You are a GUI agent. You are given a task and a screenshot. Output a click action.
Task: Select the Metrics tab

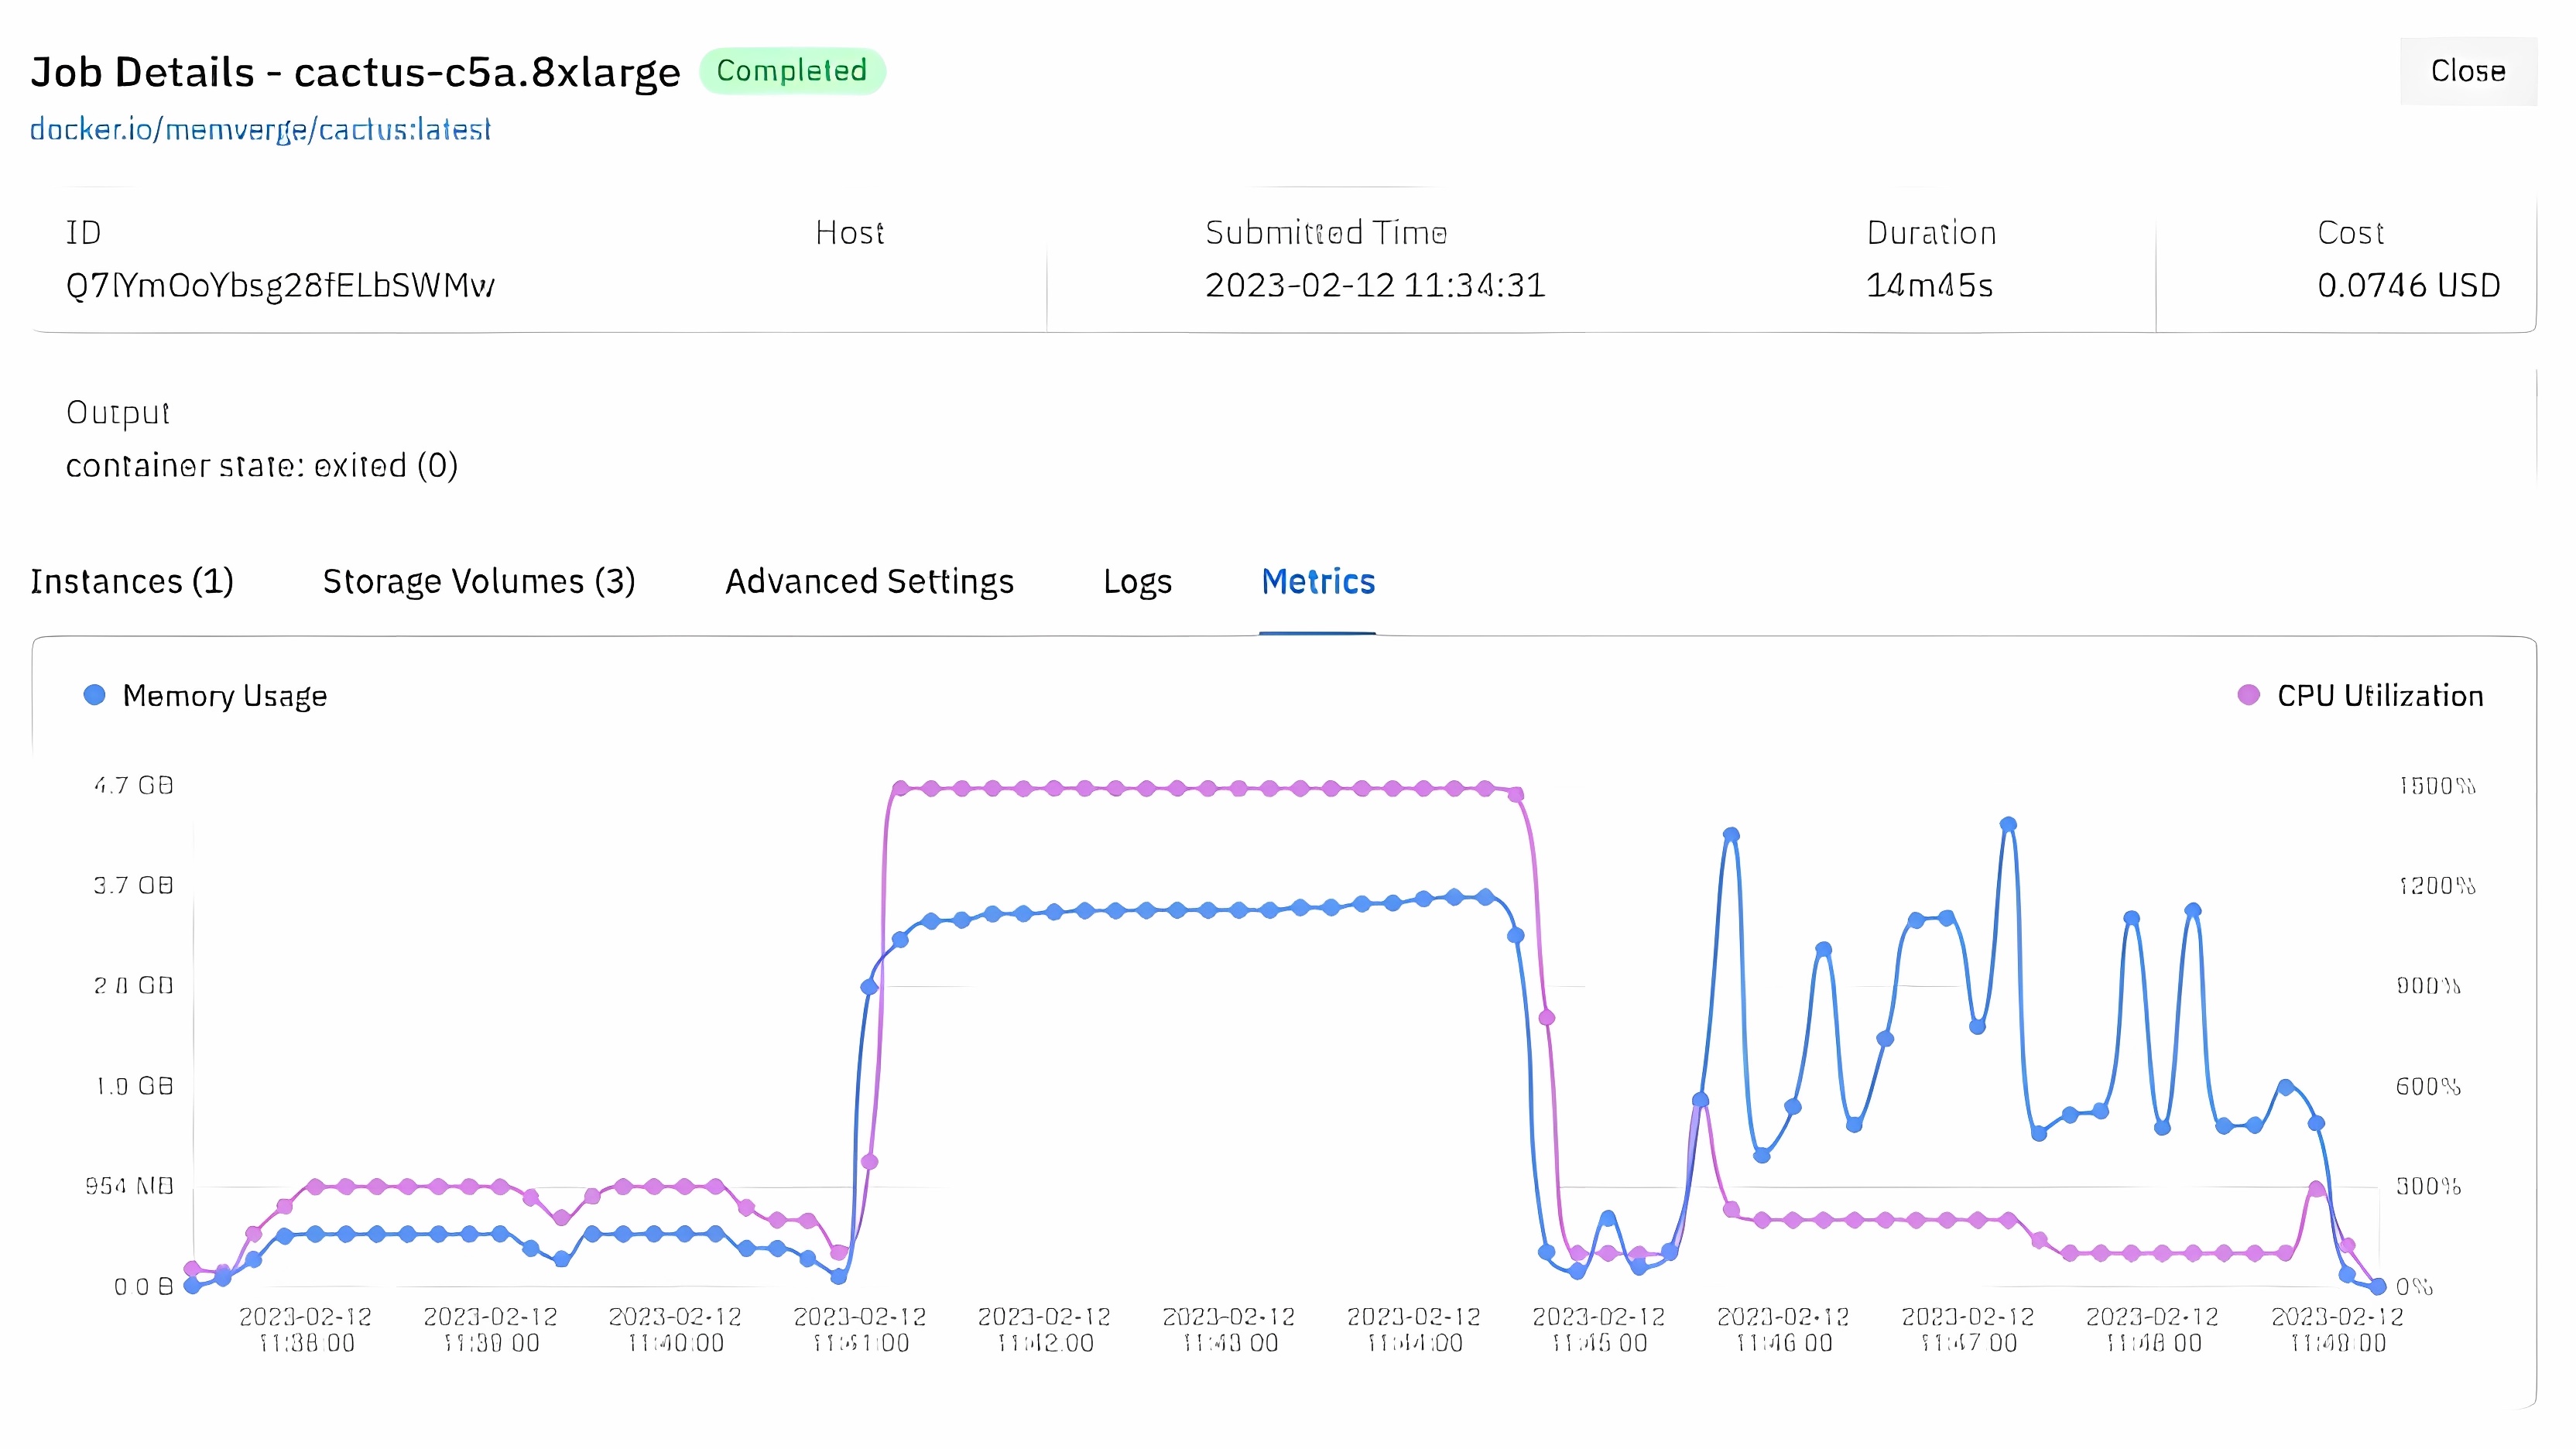click(1317, 581)
